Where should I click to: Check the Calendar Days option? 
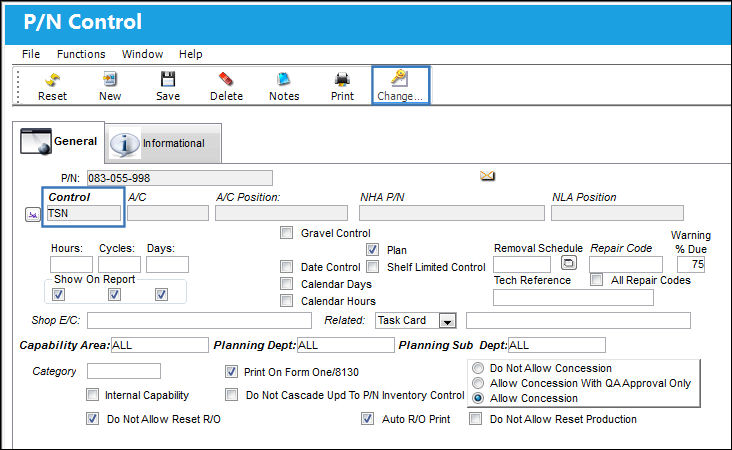[x=286, y=283]
